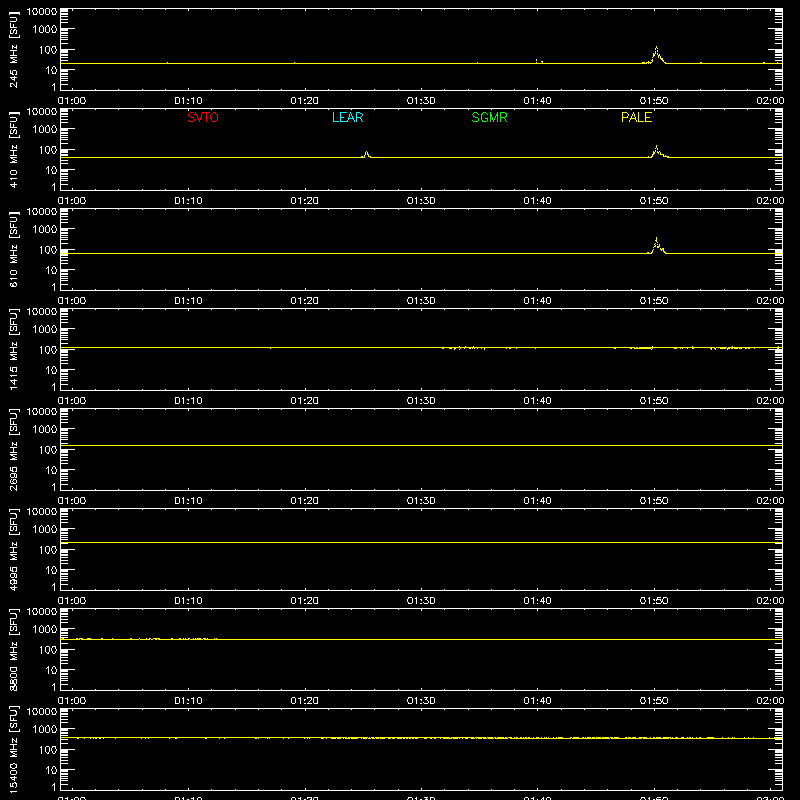Select the 410 MHz [SFU] axis title
Image resolution: width=800 pixels, height=800 pixels.
click(x=14, y=149)
